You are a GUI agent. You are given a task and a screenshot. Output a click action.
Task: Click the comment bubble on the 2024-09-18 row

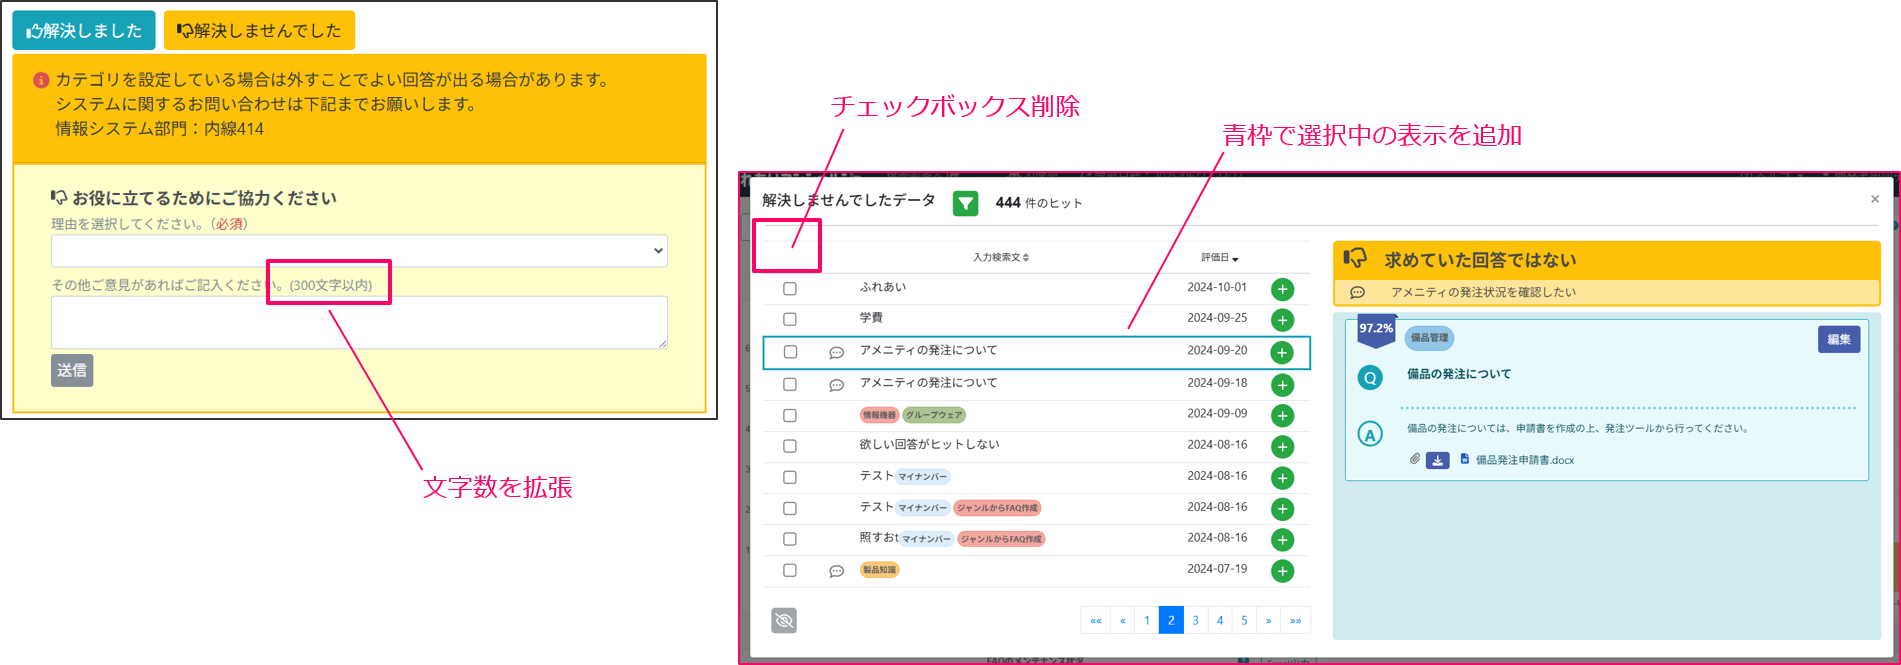tap(837, 385)
